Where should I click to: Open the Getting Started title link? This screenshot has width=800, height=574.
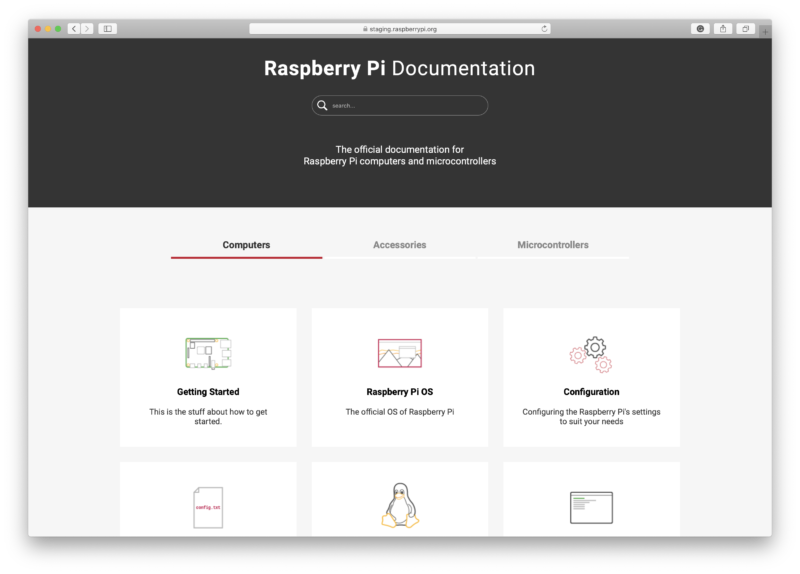208,392
